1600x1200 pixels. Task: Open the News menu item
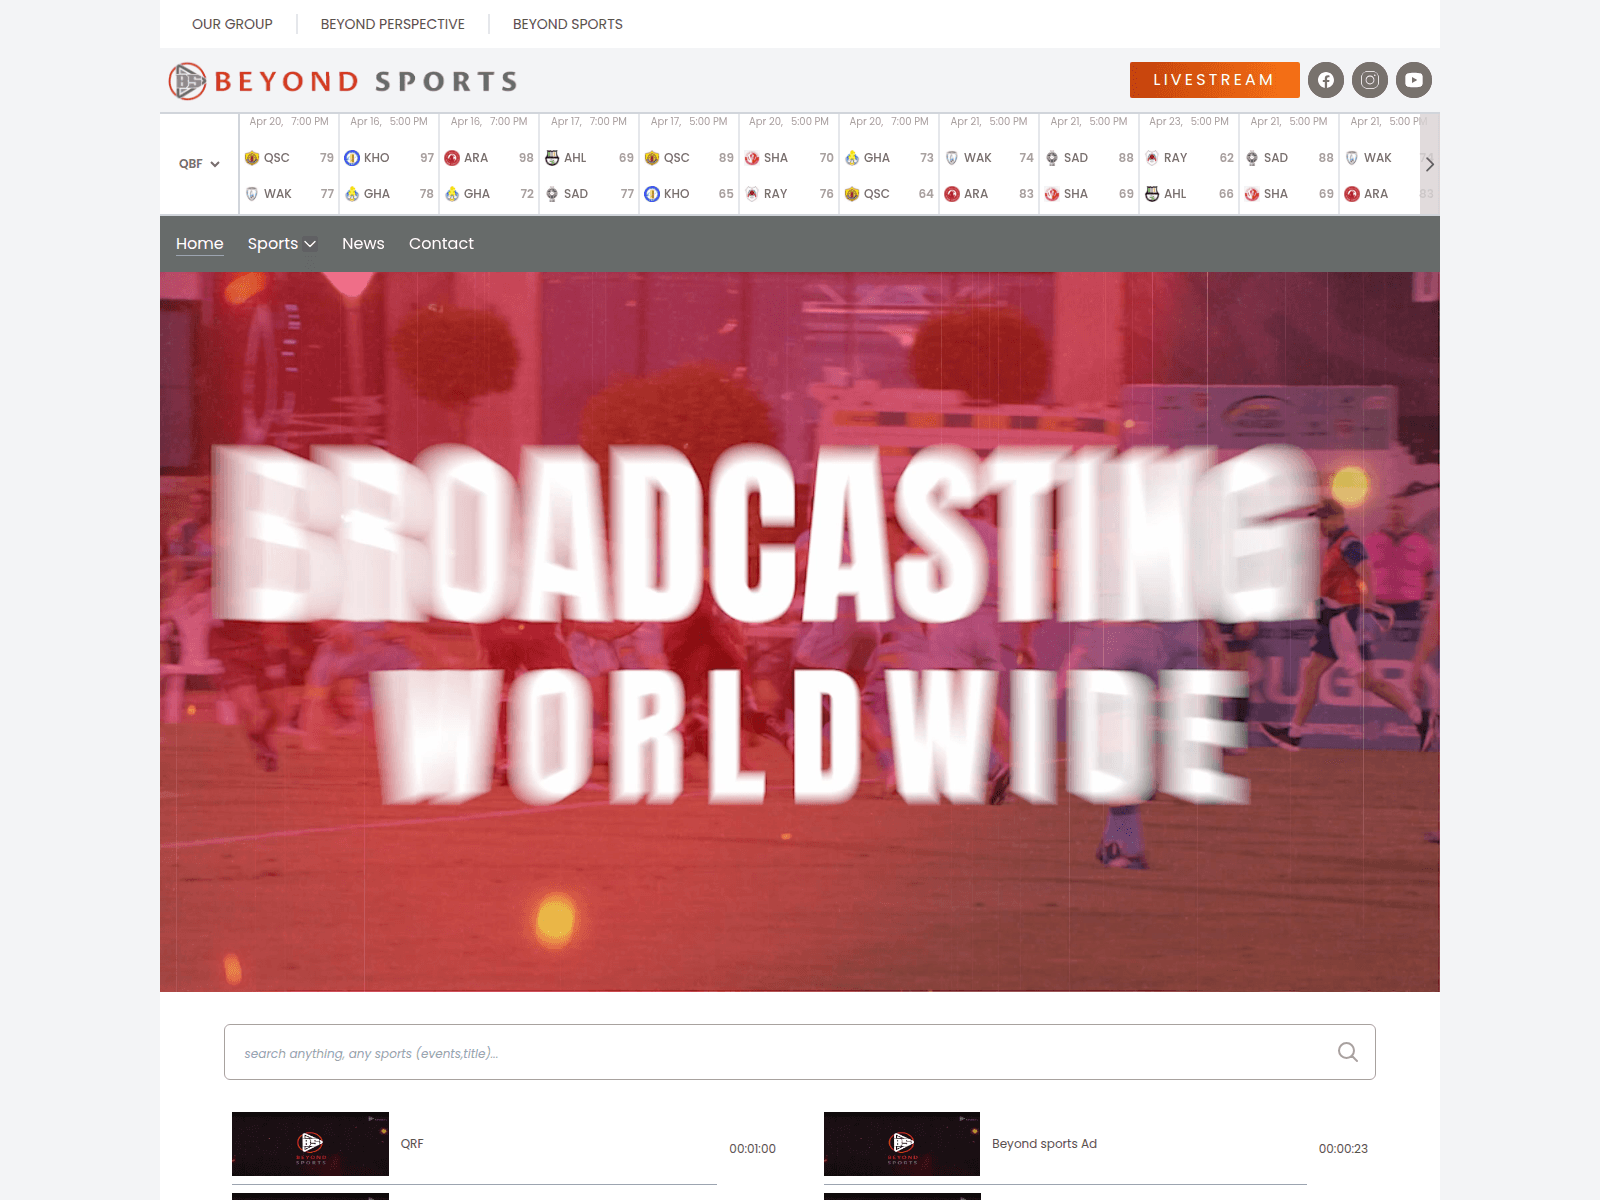click(x=363, y=243)
